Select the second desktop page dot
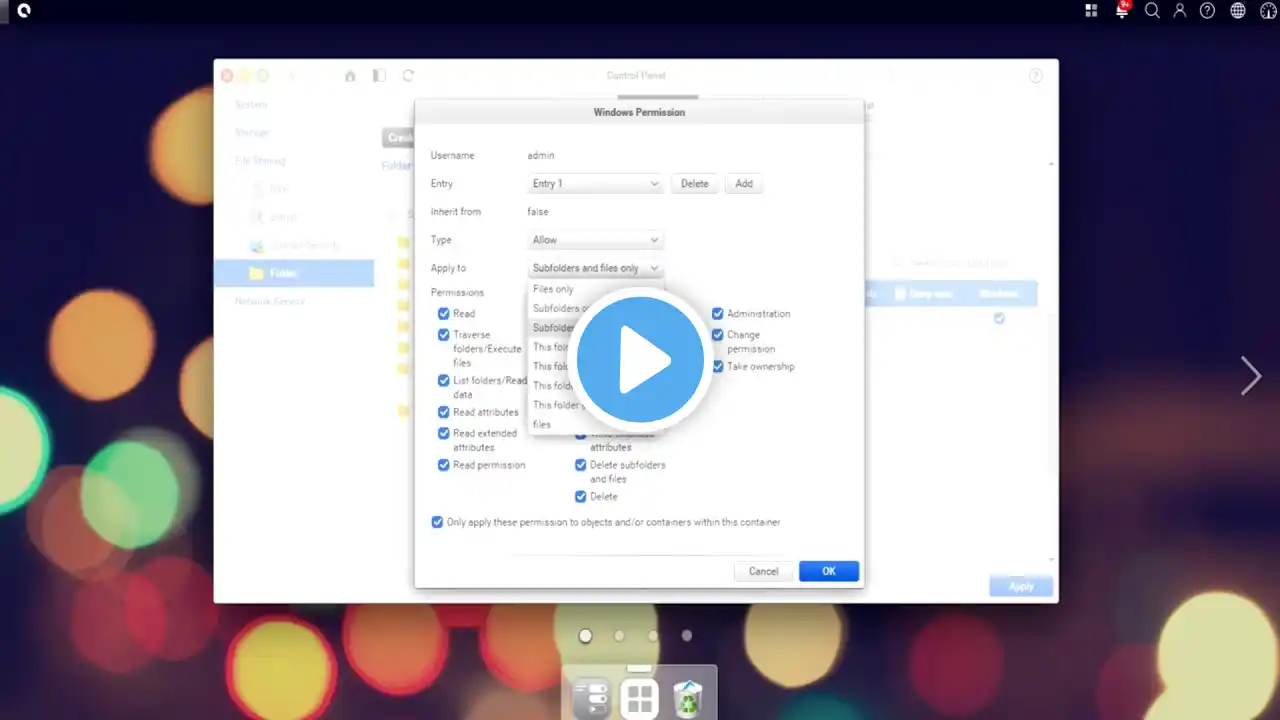This screenshot has height=720, width=1280. tap(619, 635)
